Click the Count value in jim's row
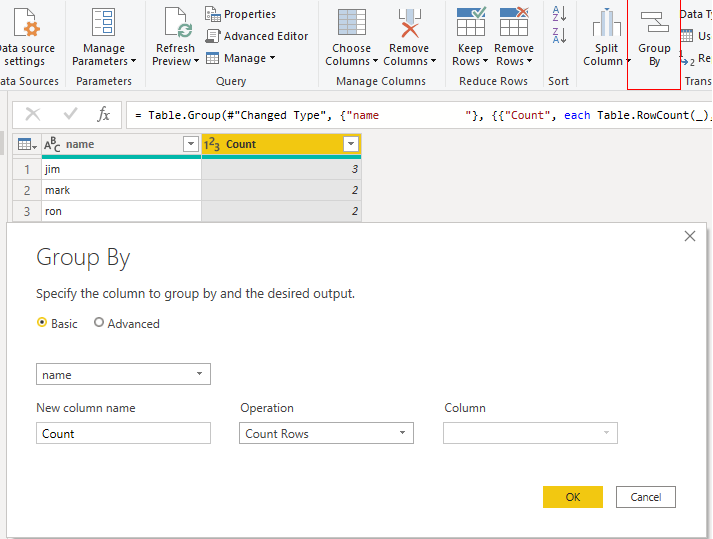Image resolution: width=713 pixels, height=539 pixels. [281, 169]
